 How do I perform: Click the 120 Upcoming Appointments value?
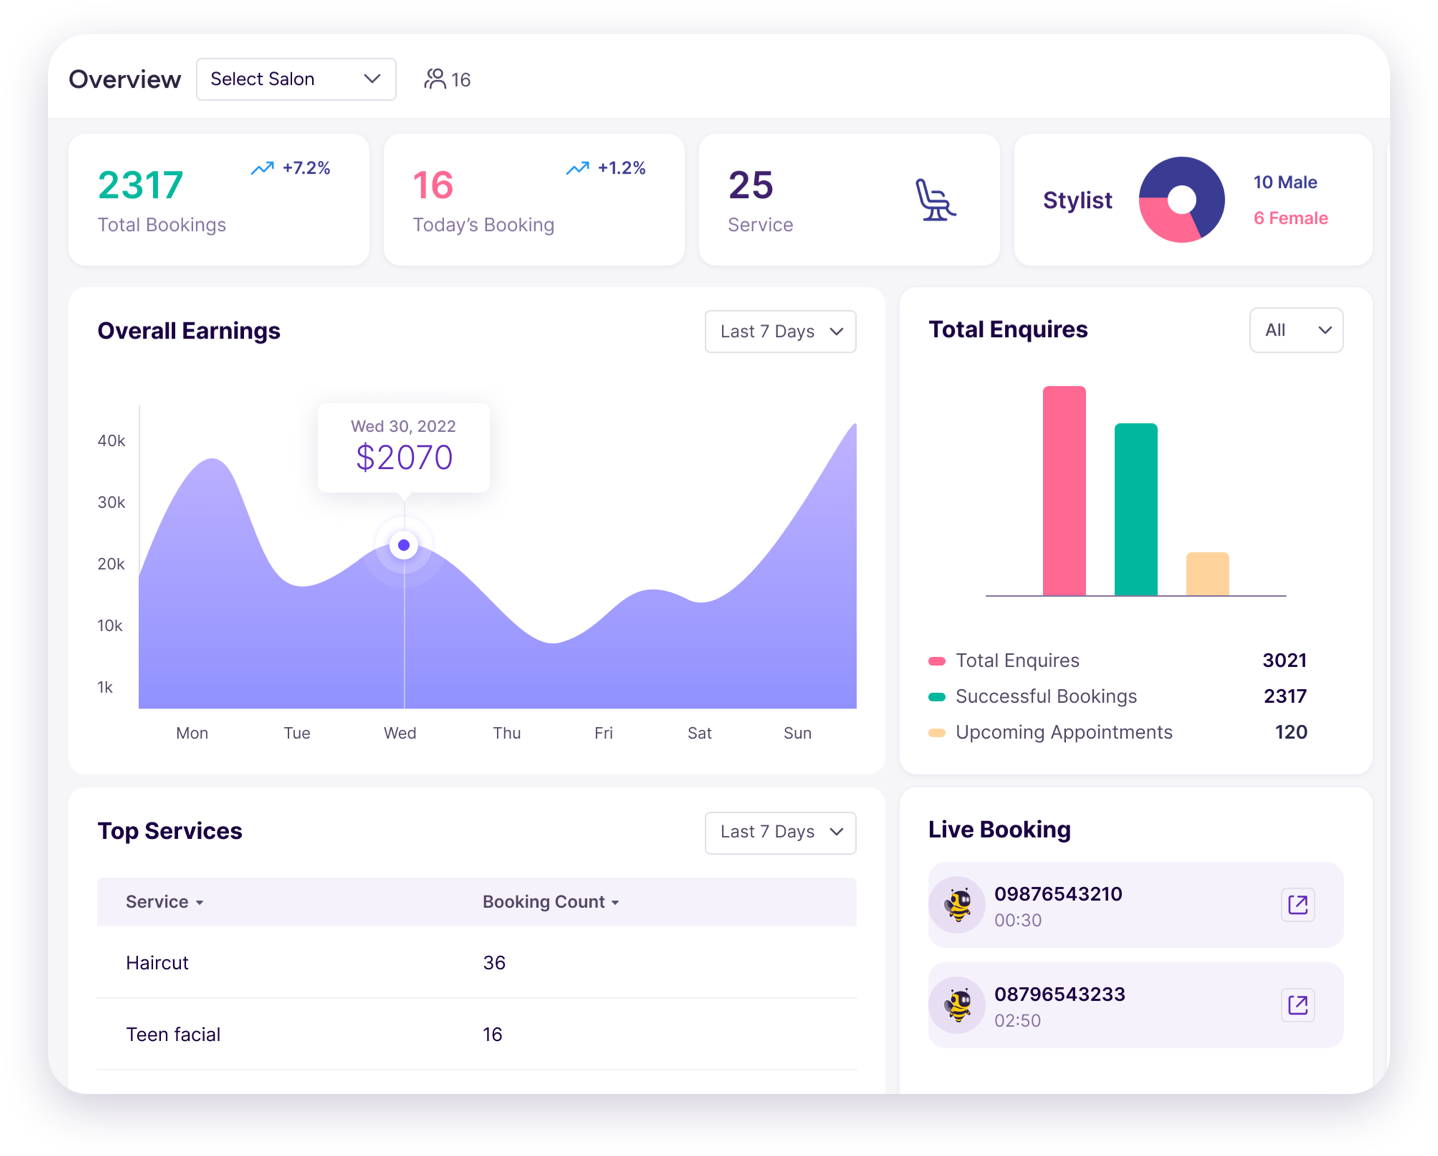click(1291, 732)
